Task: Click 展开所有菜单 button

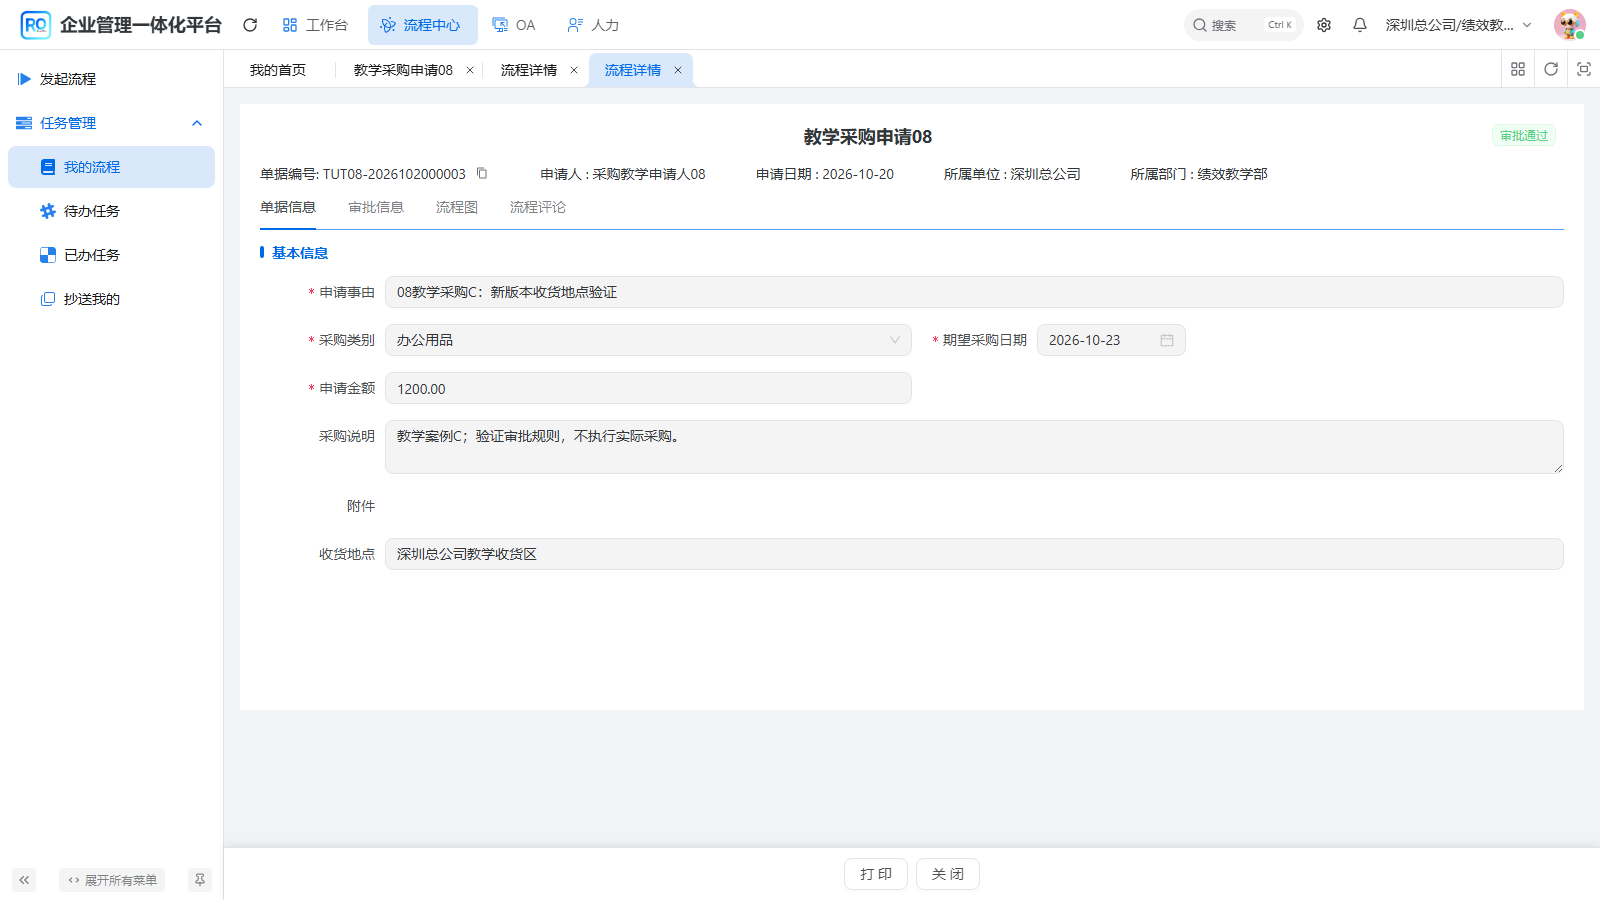Action: click(112, 880)
